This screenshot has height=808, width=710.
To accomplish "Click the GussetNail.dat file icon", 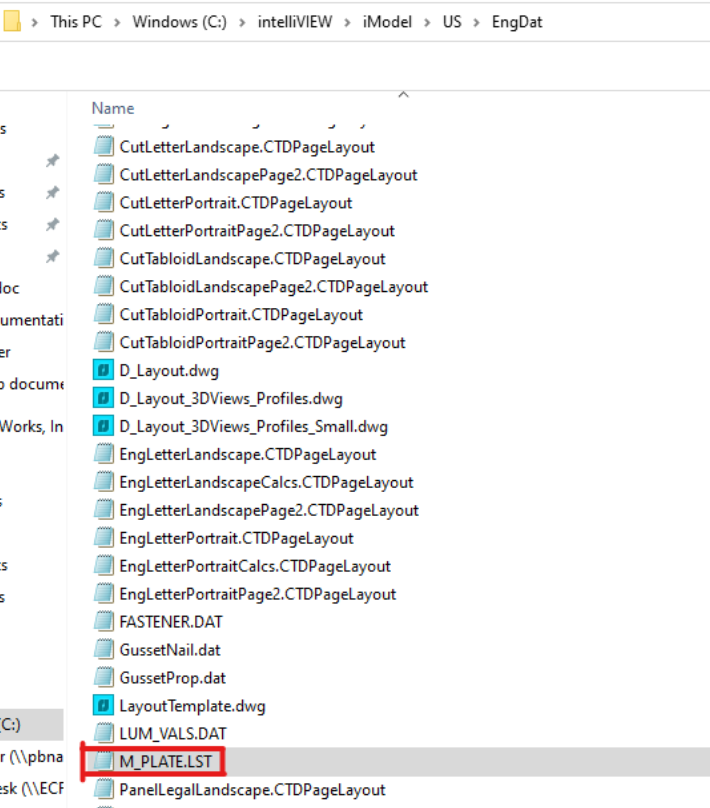I will (x=103, y=650).
